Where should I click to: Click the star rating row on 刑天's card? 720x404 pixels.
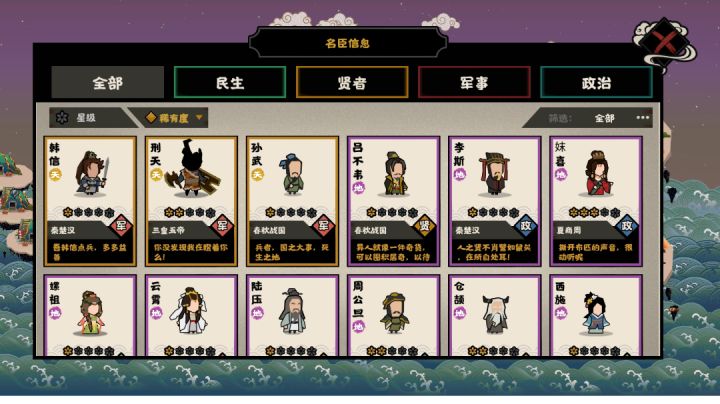pyautogui.click(x=190, y=212)
